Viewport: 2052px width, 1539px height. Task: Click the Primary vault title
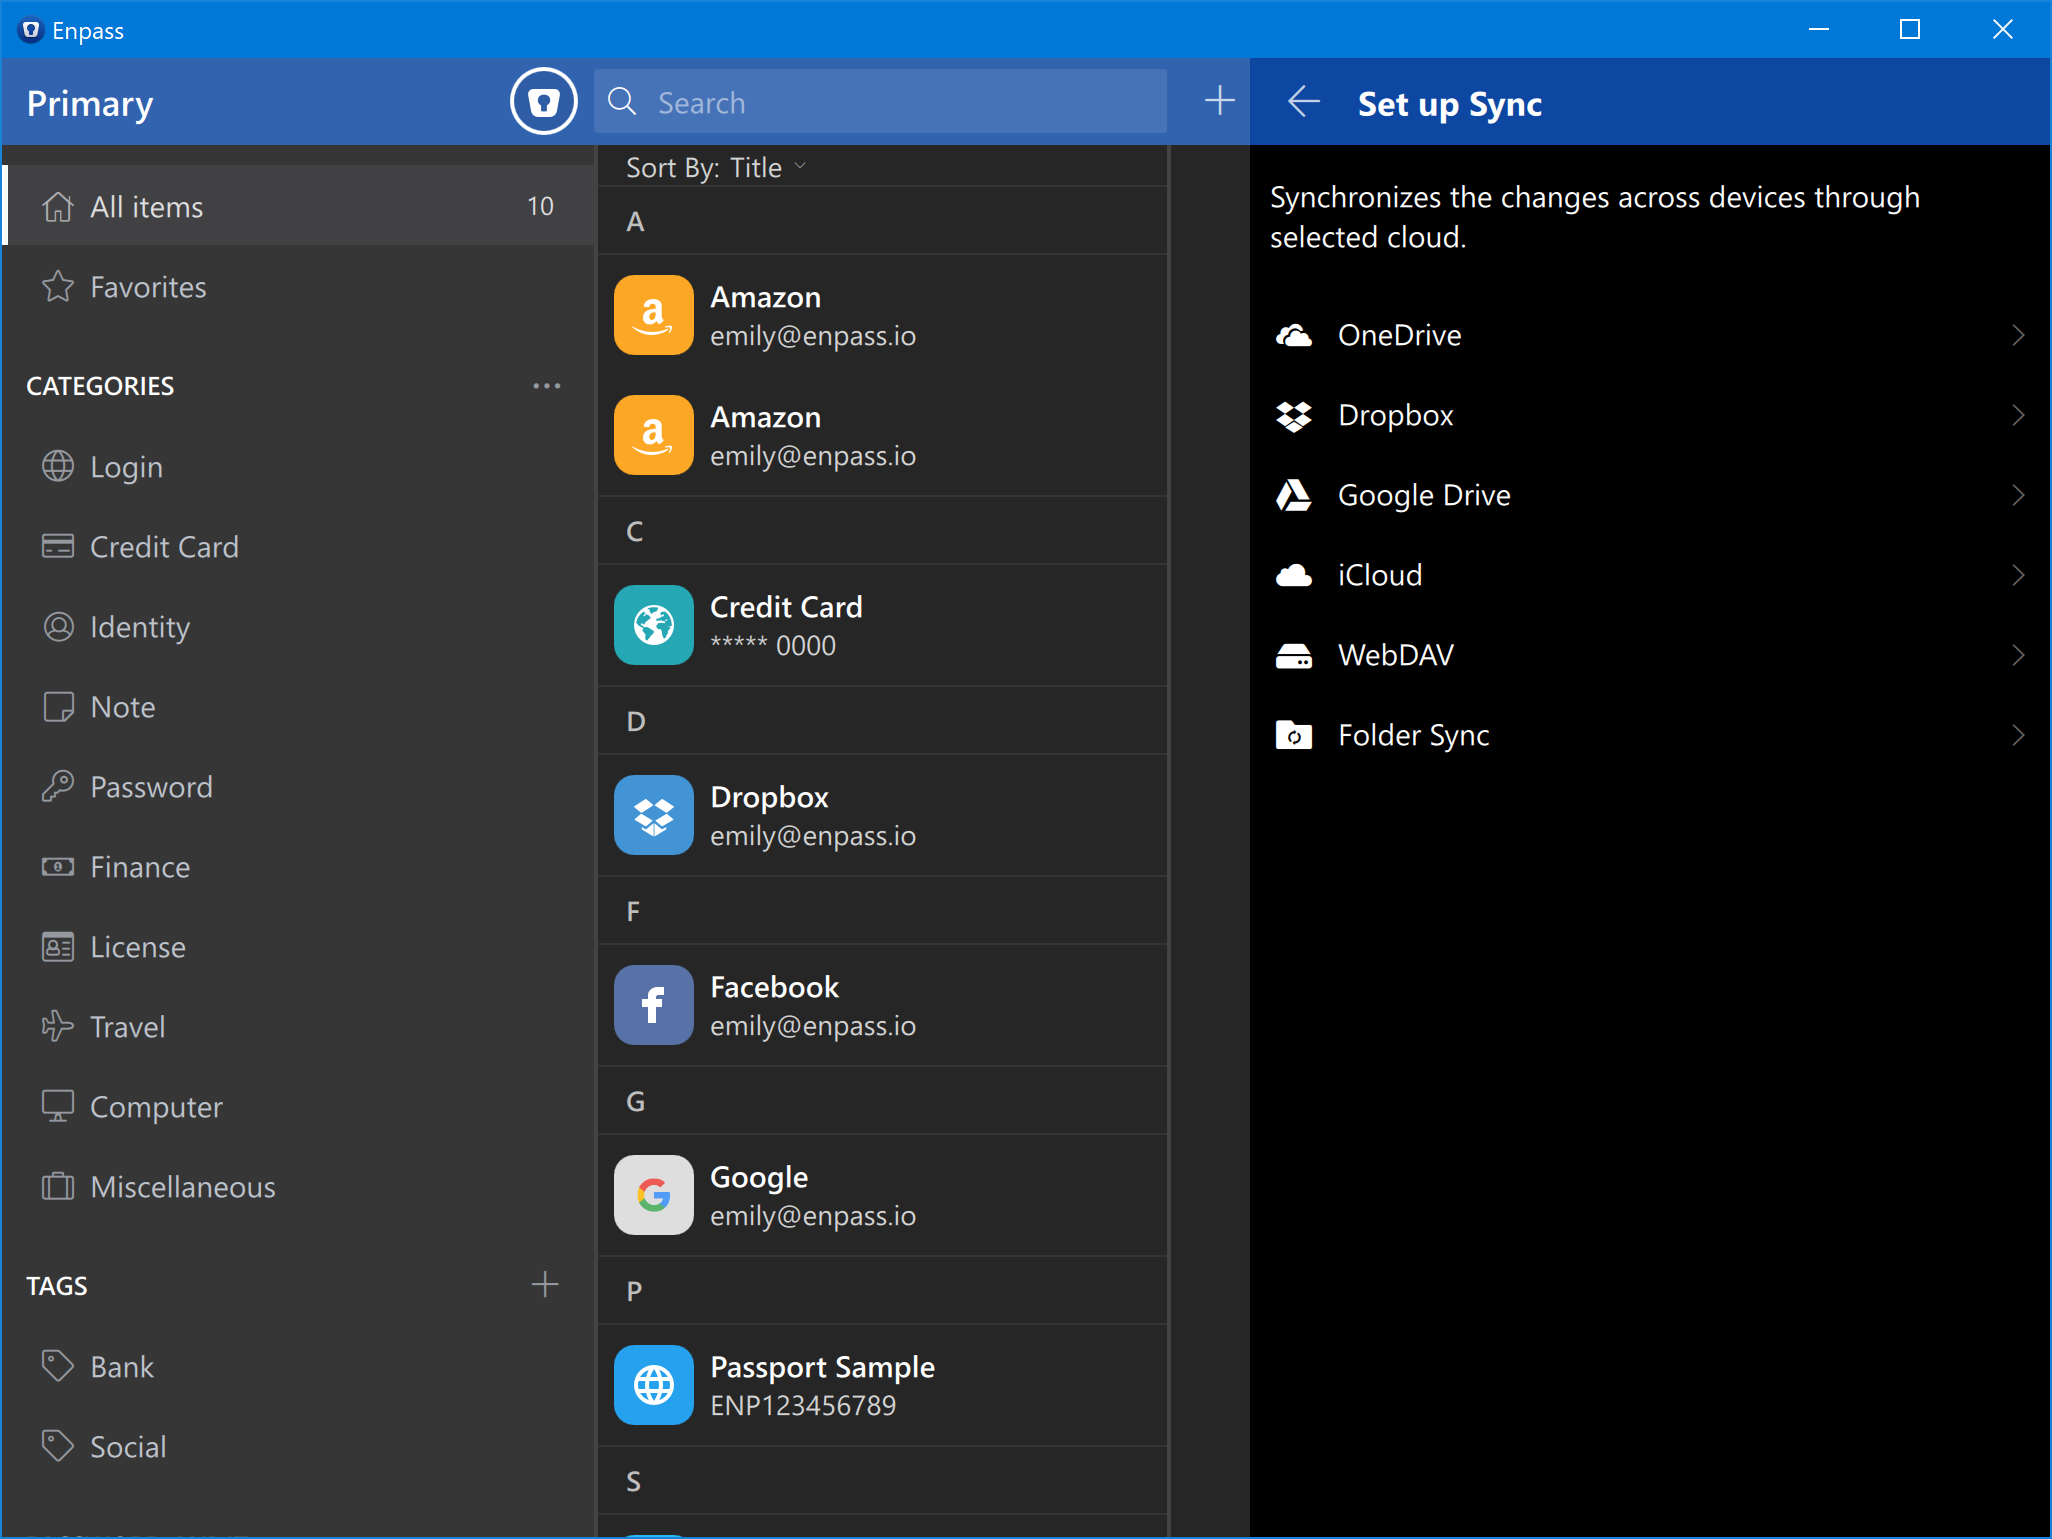(90, 103)
